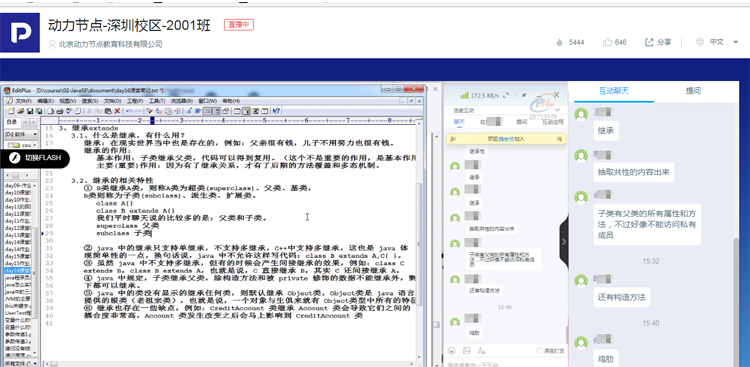
Task: Open the 搜索(S) menu in EditPlus
Action: coord(90,101)
